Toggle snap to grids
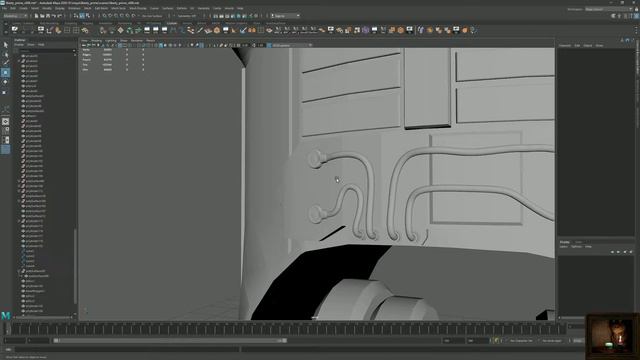640x360 pixels. point(104,16)
